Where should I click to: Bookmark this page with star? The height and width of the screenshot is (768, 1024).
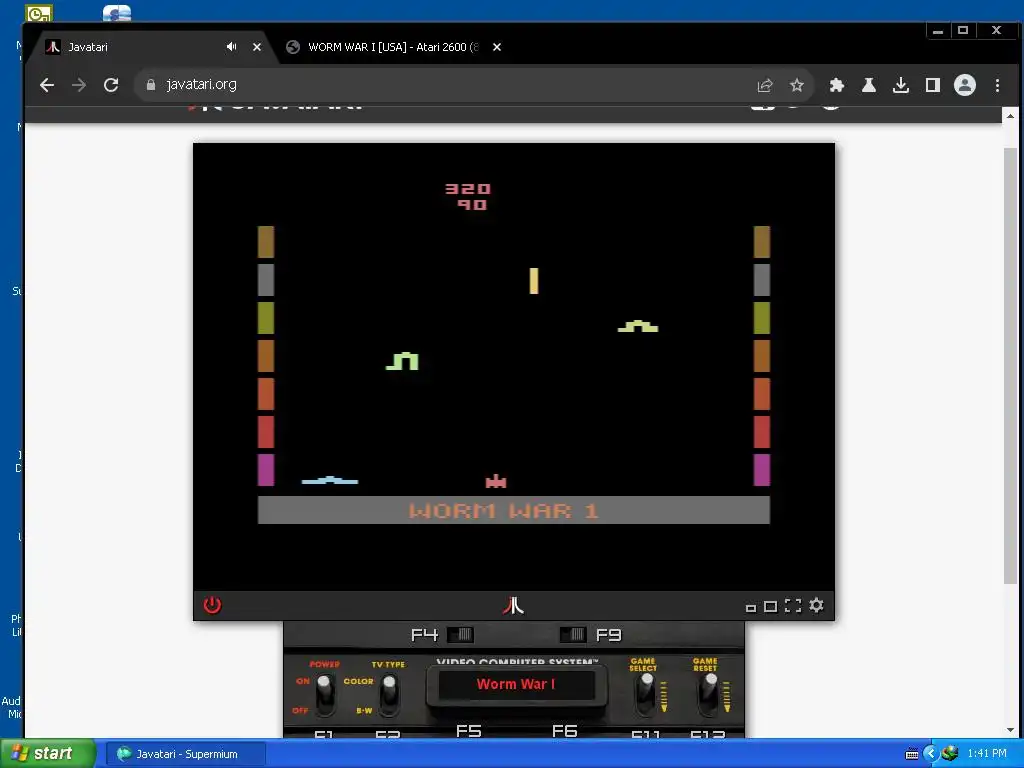pos(797,85)
